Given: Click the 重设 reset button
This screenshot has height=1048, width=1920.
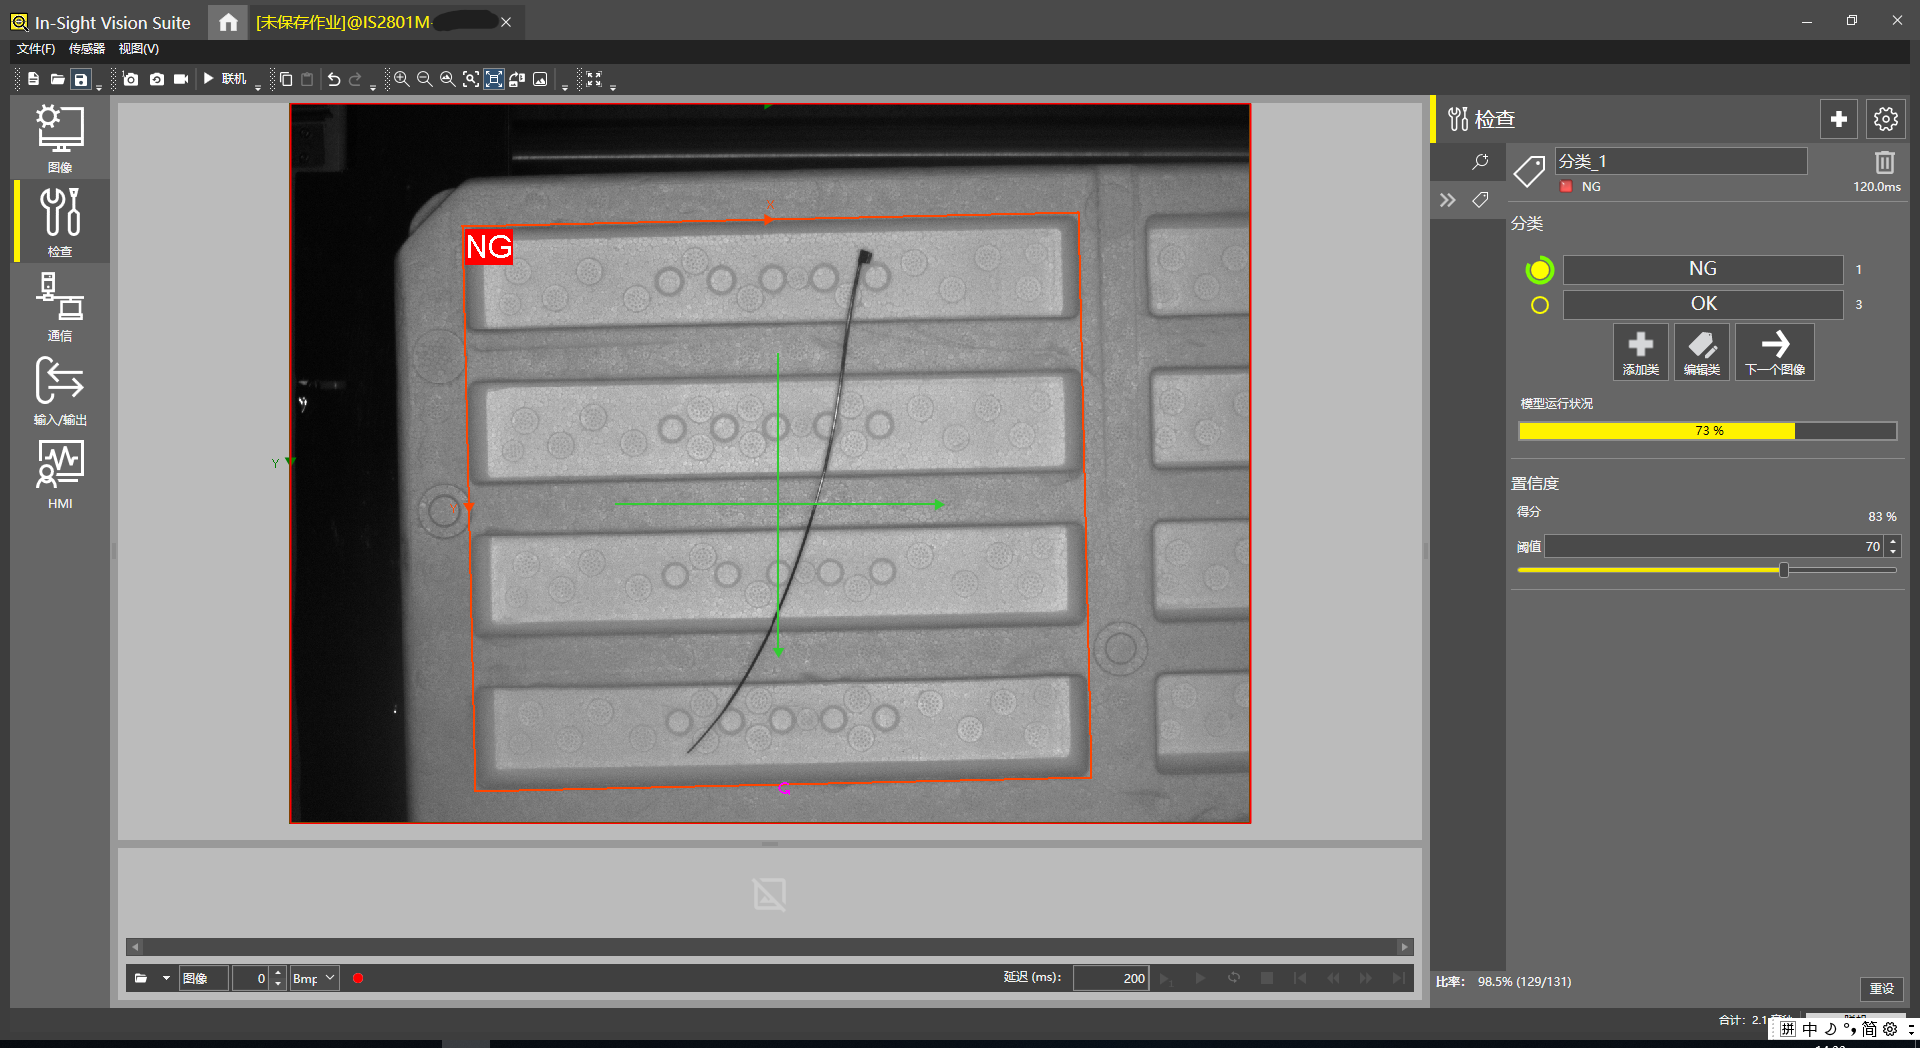Looking at the screenshot, I should coord(1882,988).
